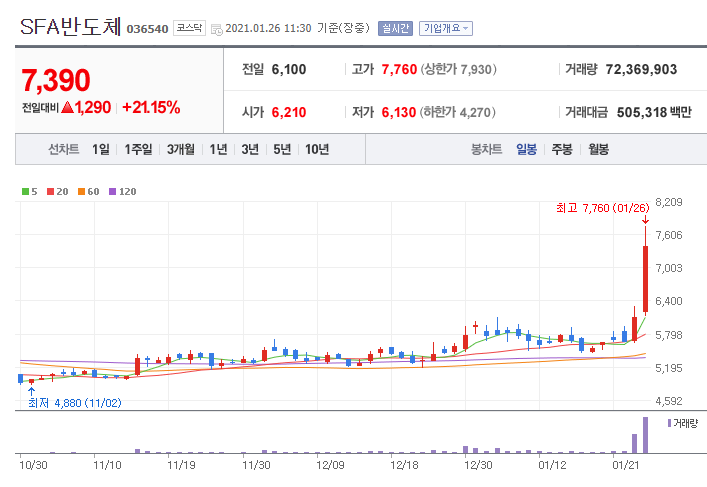Click the percent change +21.15%

[x=151, y=107]
